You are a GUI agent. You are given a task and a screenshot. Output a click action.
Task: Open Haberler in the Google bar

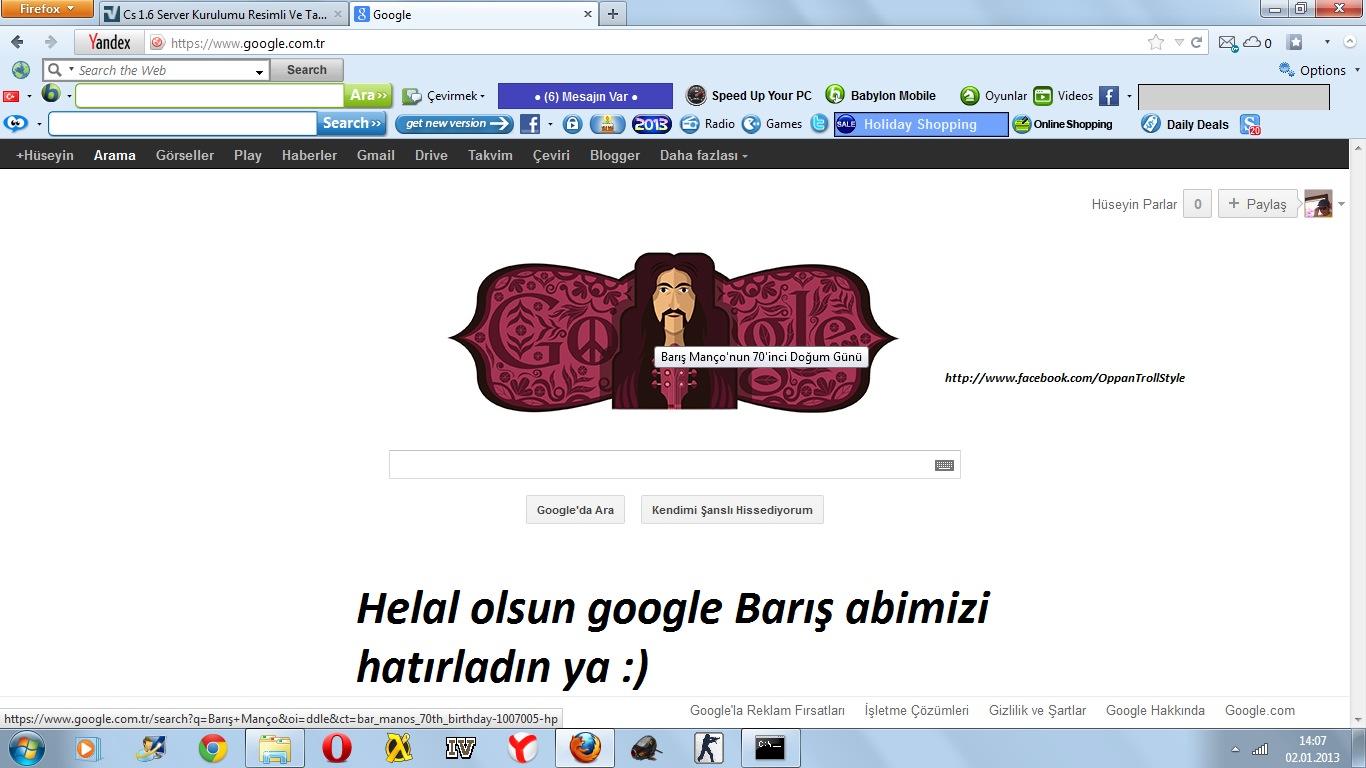tap(309, 155)
